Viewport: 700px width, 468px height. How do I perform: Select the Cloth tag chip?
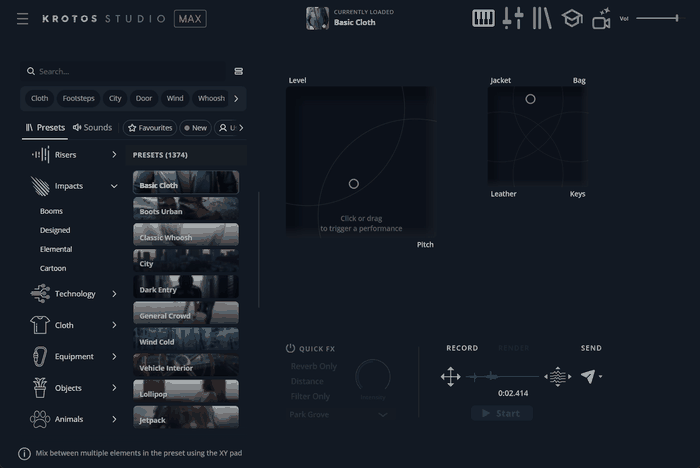[39, 98]
